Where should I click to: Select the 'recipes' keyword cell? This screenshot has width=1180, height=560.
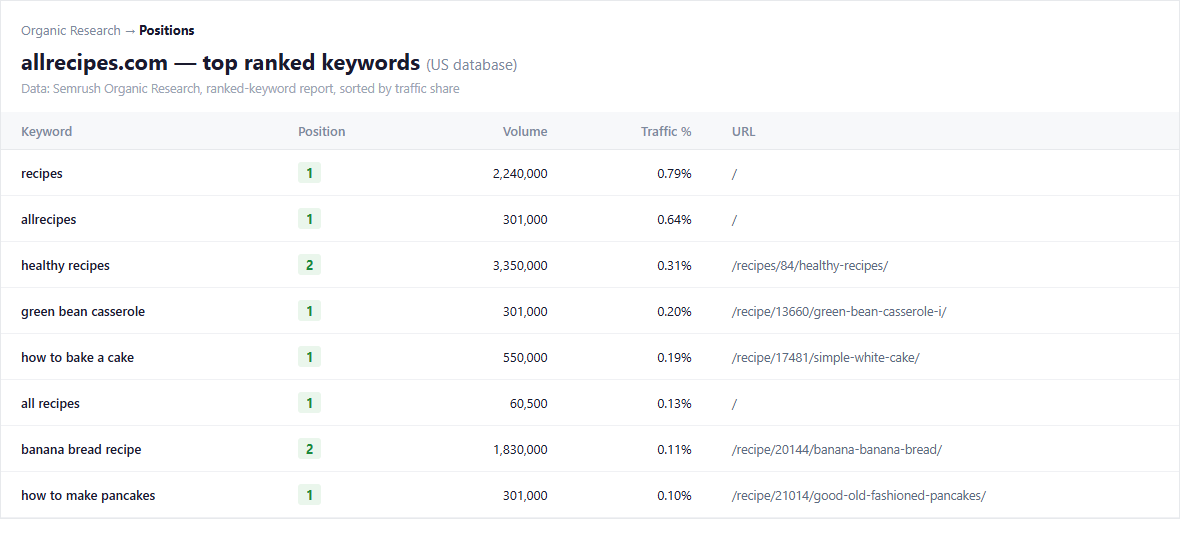click(42, 174)
